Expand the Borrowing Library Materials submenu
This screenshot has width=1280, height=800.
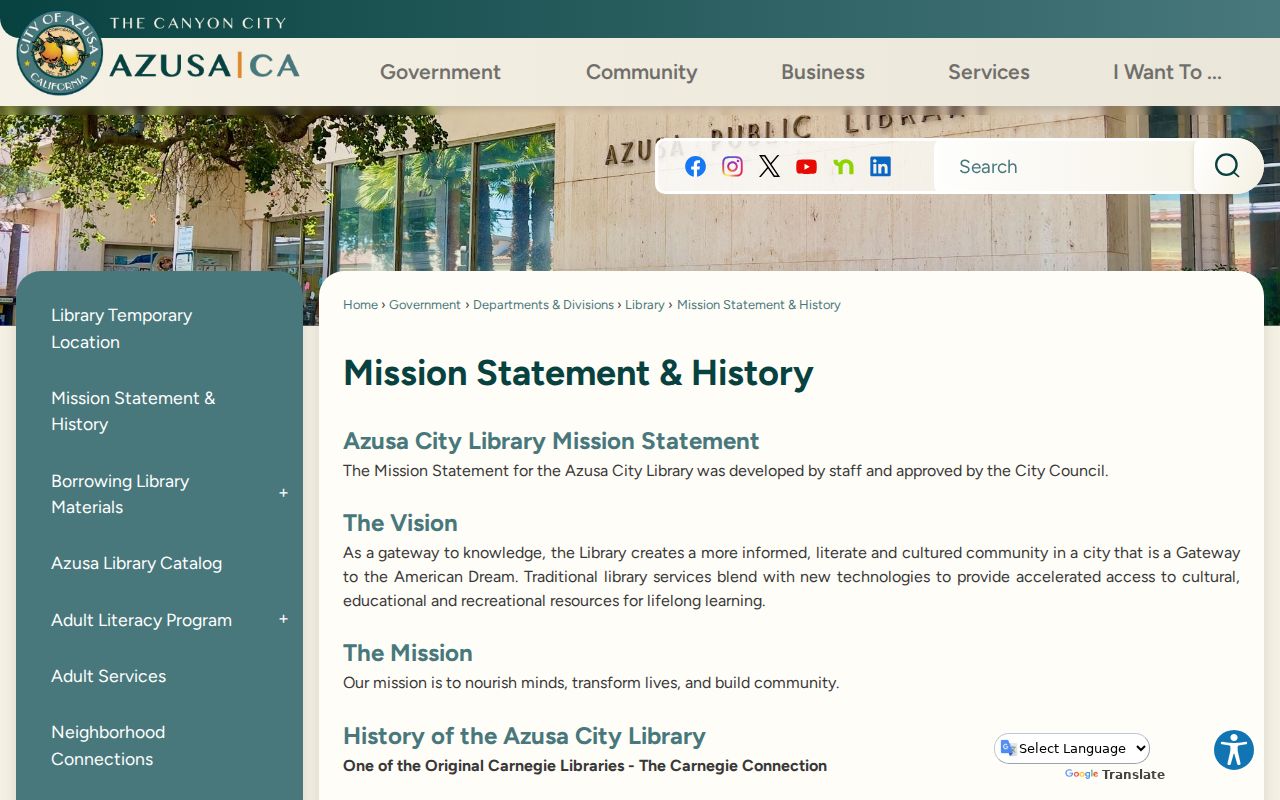(x=283, y=493)
